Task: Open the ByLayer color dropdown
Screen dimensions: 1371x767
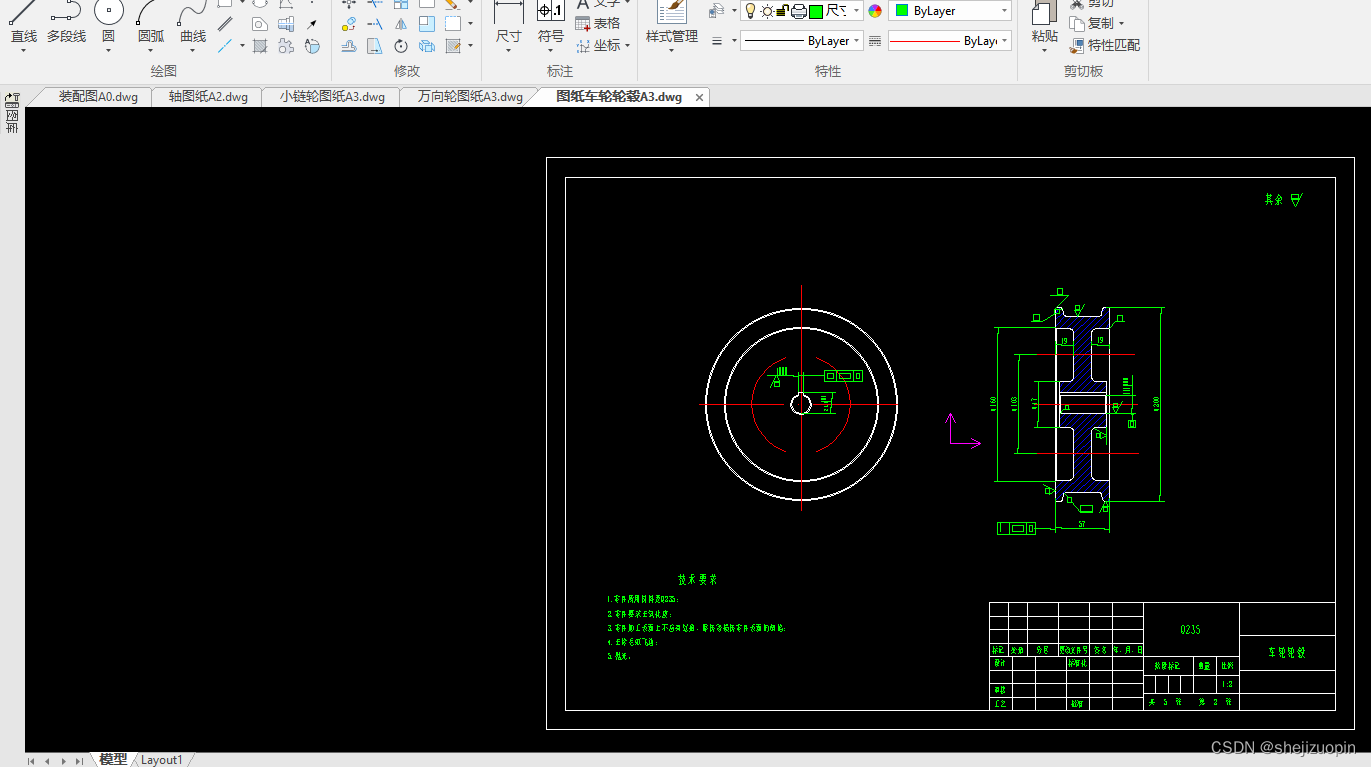Action: click(x=950, y=11)
